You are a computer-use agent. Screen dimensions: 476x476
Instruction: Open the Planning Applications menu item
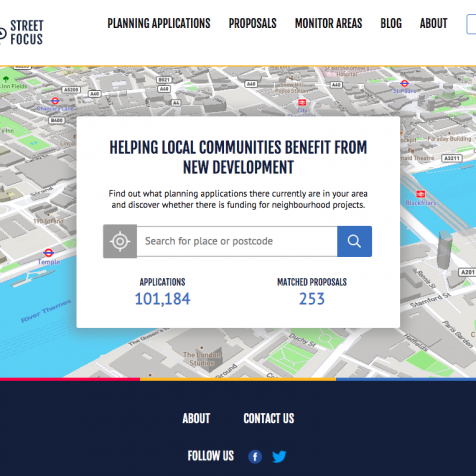coord(159,23)
